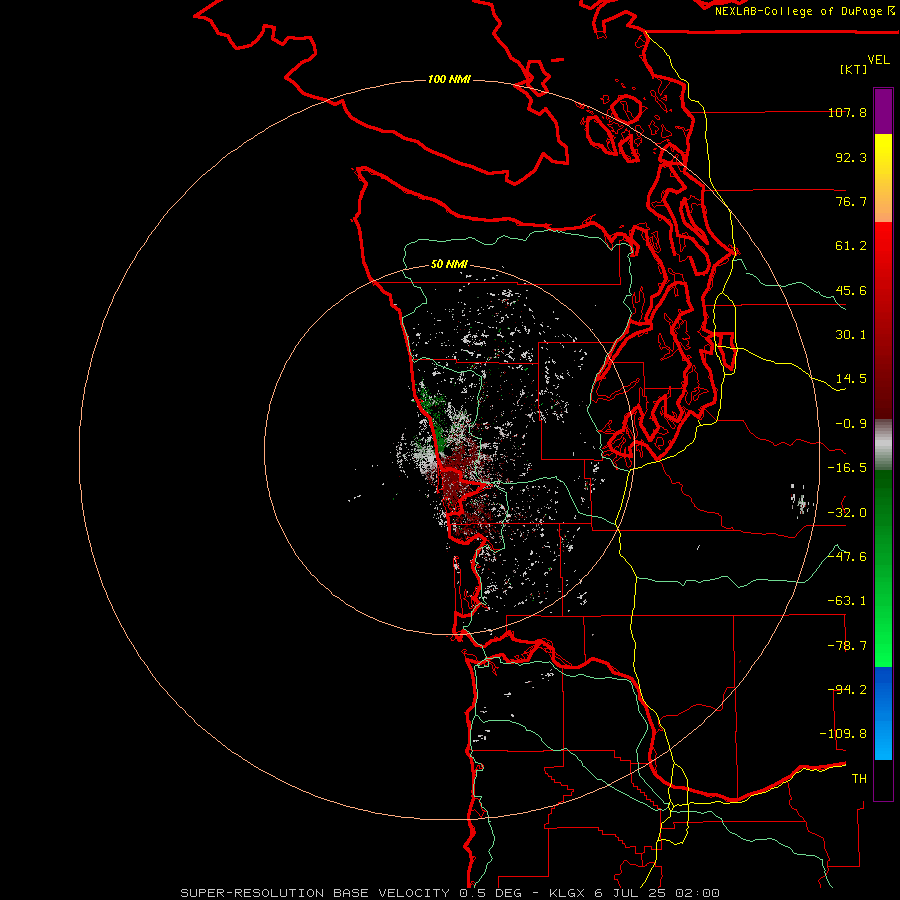The height and width of the screenshot is (900, 900).
Task: Click the 50 NMI range ring label
Action: pyautogui.click(x=449, y=264)
